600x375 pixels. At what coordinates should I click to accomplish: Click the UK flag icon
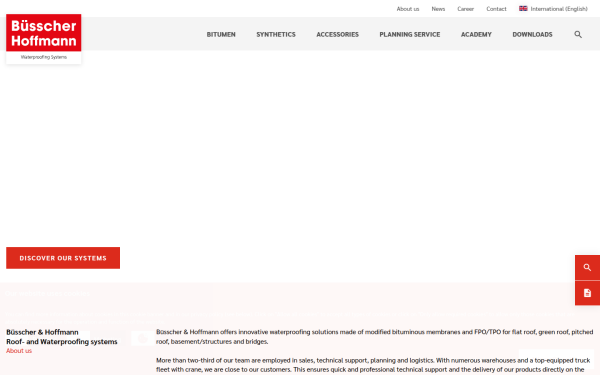point(523,8)
